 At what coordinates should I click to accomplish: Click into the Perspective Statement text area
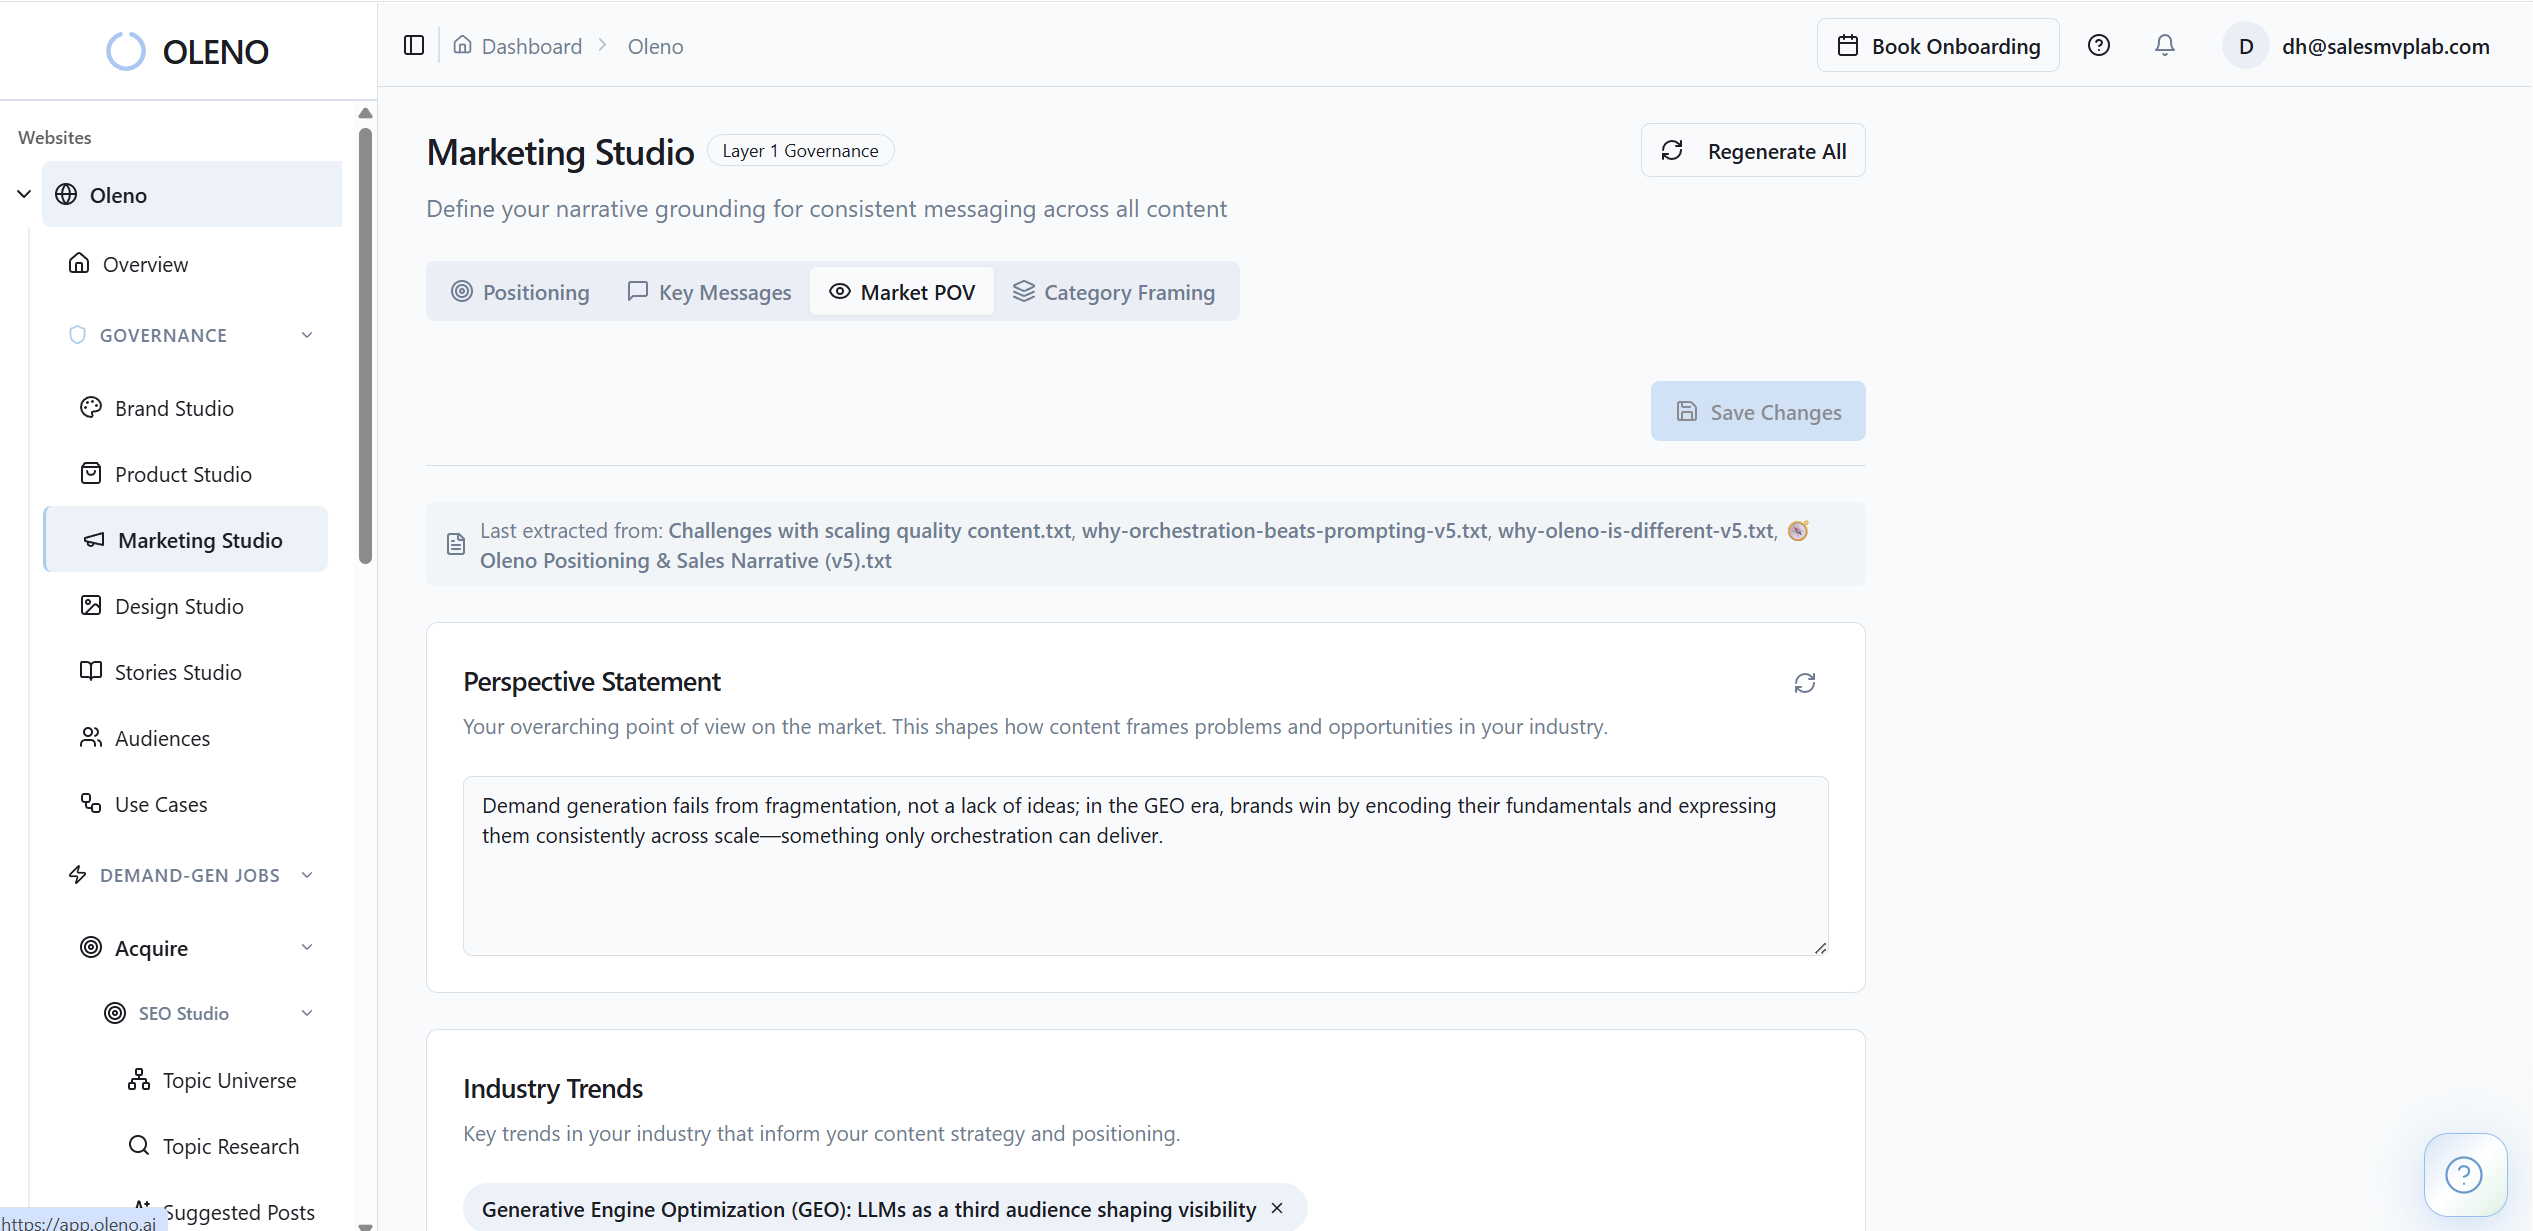click(x=1144, y=880)
